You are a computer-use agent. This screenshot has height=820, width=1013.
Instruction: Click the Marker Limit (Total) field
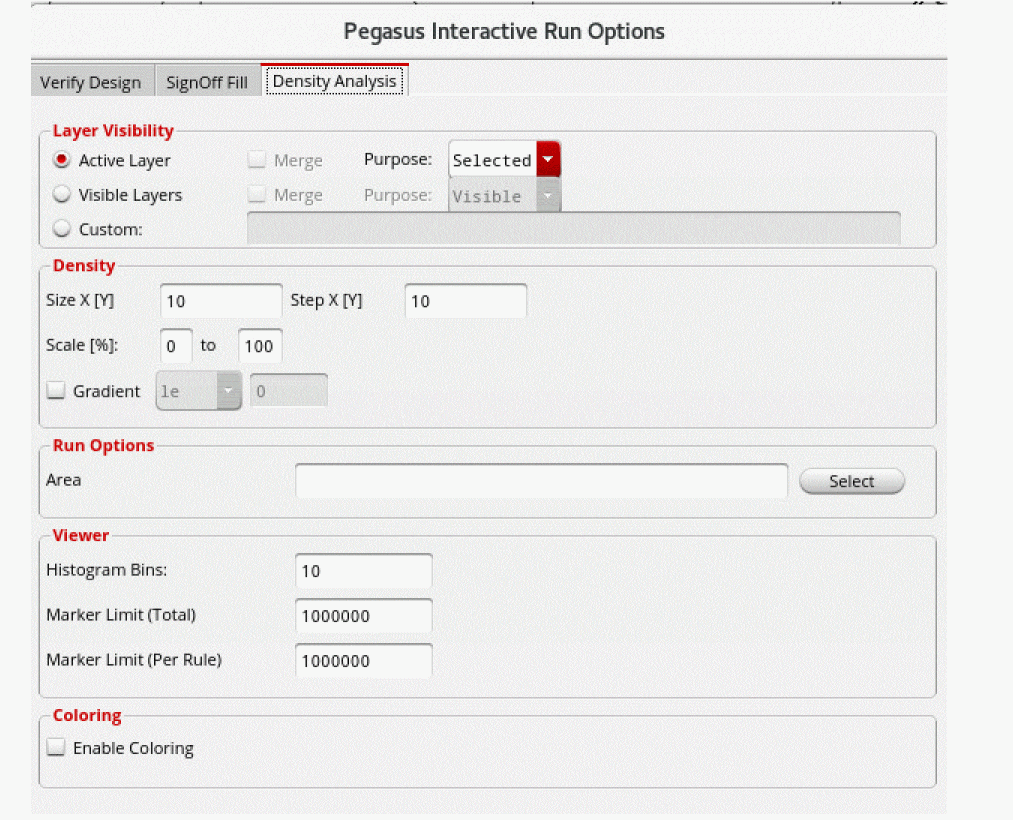pyautogui.click(x=364, y=615)
